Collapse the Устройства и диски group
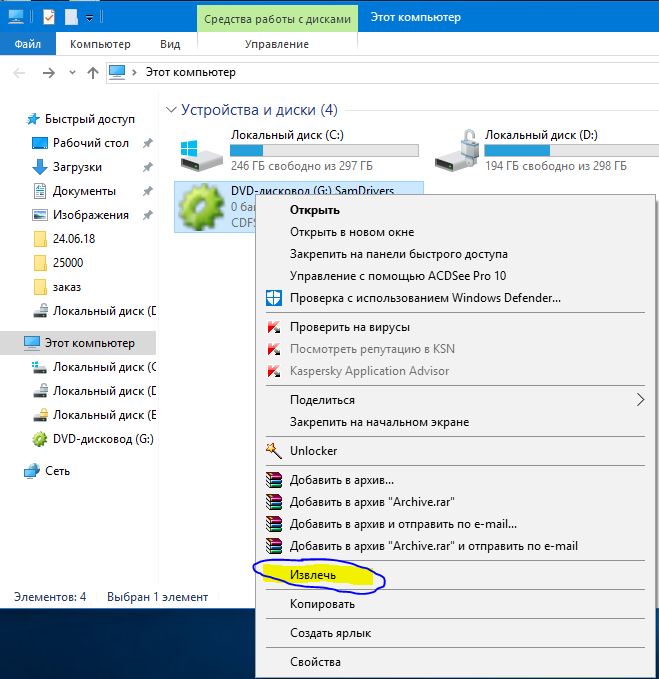Screen dimensions: 659x679 (x=171, y=110)
